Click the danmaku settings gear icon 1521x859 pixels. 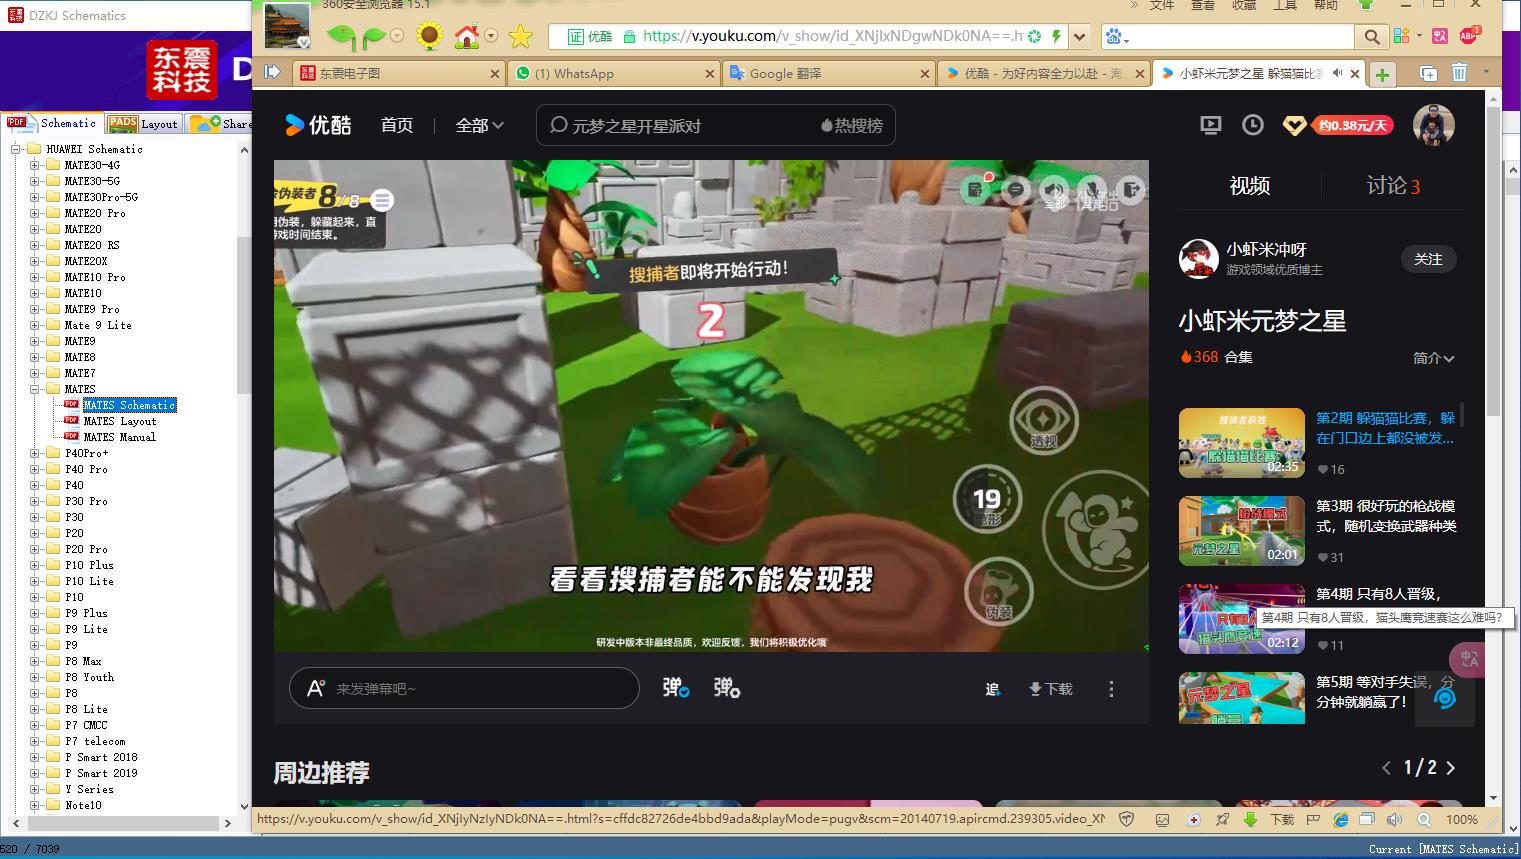coord(727,688)
